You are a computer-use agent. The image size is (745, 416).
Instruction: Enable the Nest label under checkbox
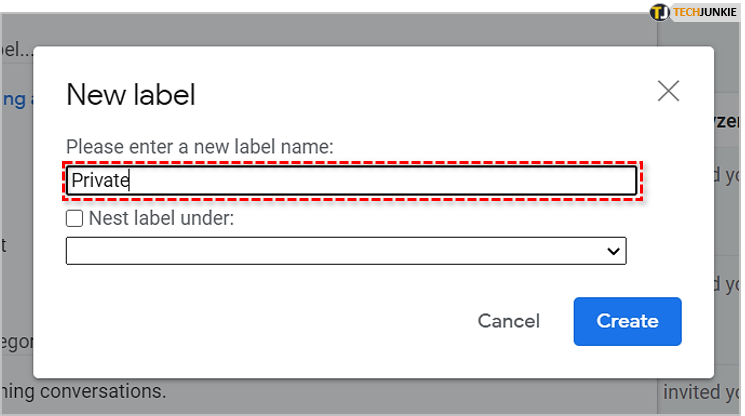74,218
